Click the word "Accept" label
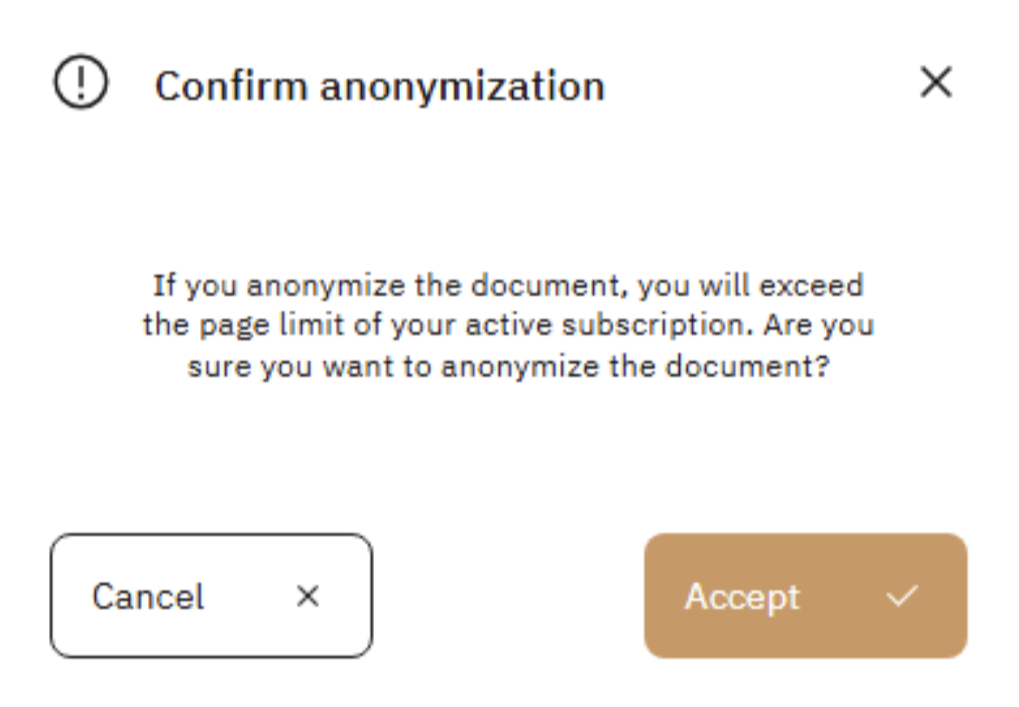 [x=742, y=597]
